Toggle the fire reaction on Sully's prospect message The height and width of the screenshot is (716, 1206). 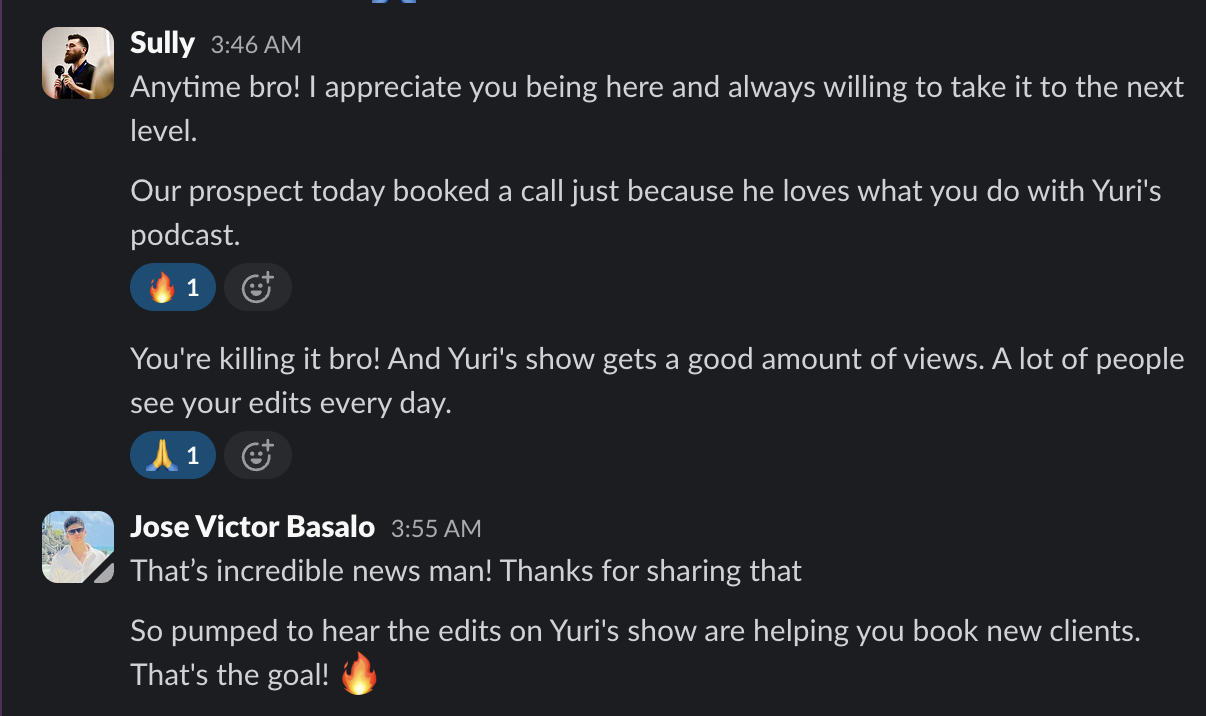coord(172,286)
